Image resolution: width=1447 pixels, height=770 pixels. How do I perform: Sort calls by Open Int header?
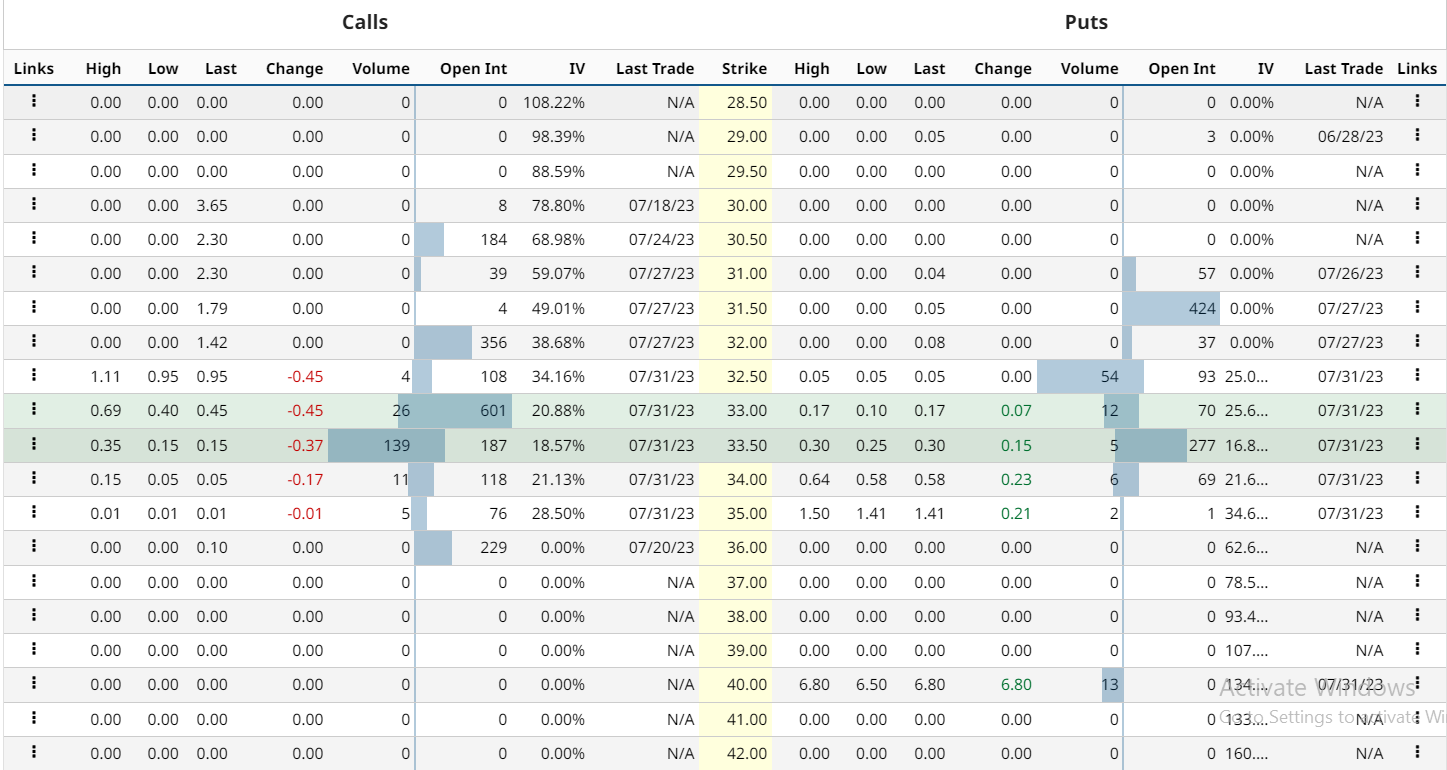pyautogui.click(x=473, y=69)
